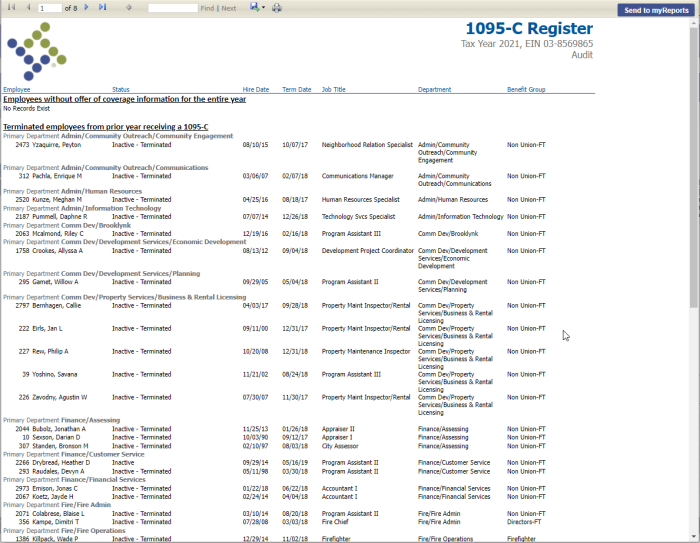The height and width of the screenshot is (543, 700).
Task: Click the find text search box
Action: (x=172, y=8)
